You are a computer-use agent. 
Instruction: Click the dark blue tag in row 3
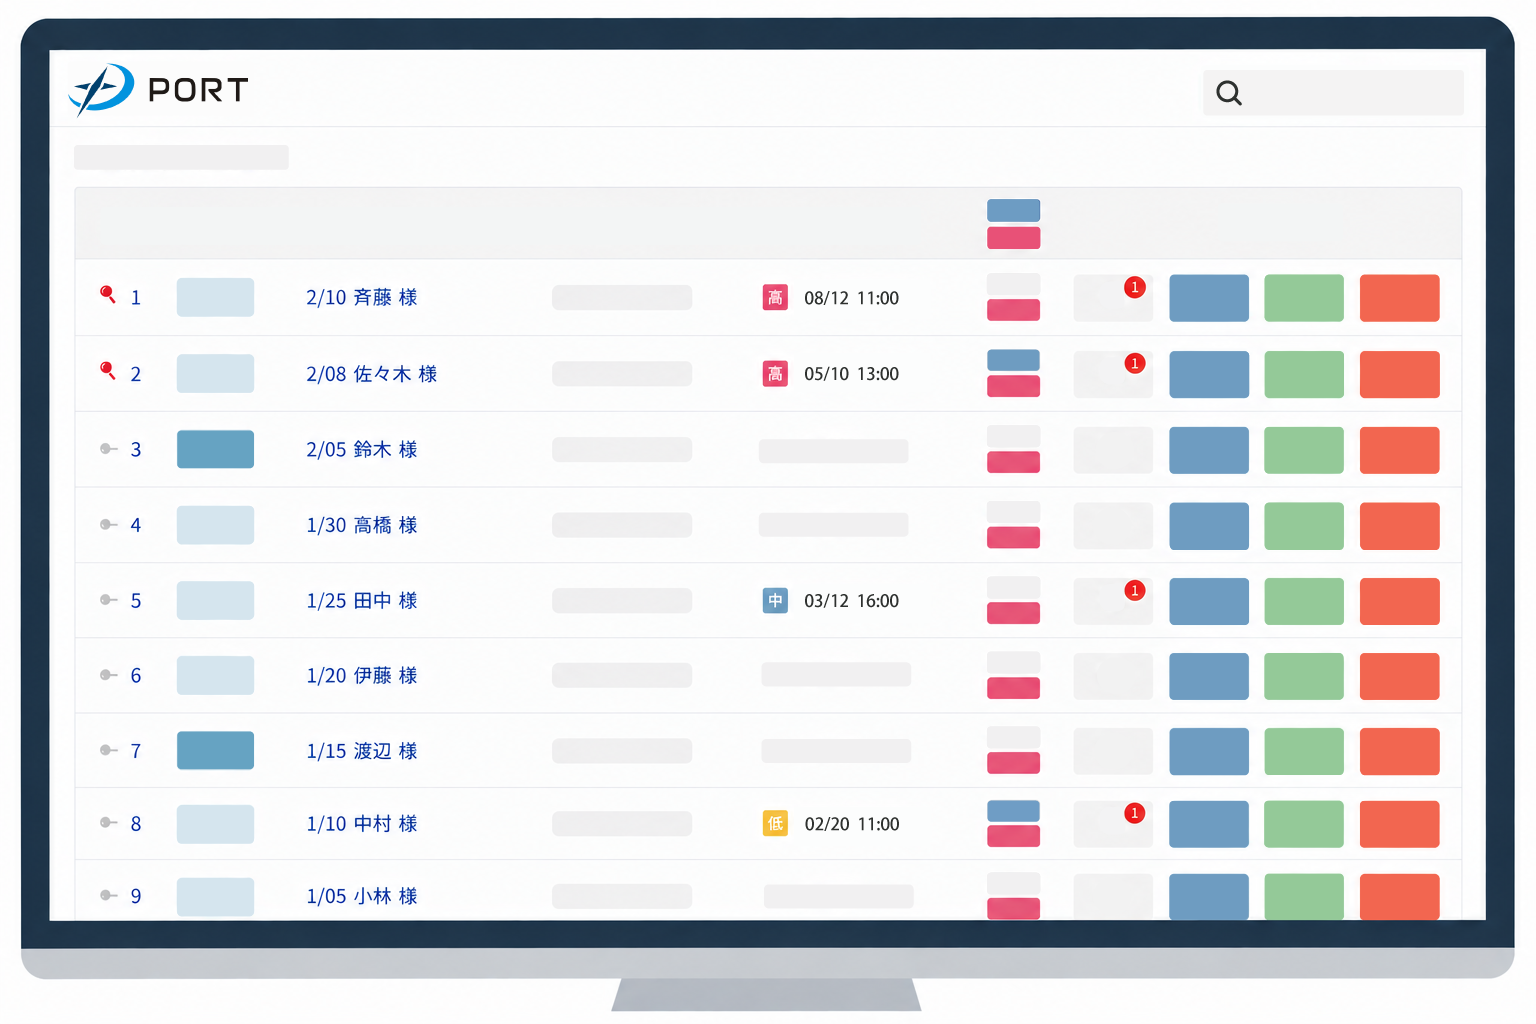[215, 449]
